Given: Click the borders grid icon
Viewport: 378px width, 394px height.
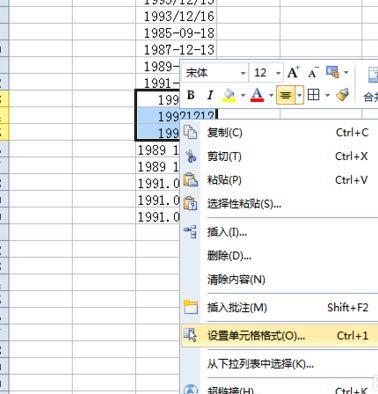Looking at the screenshot, I should click(313, 95).
